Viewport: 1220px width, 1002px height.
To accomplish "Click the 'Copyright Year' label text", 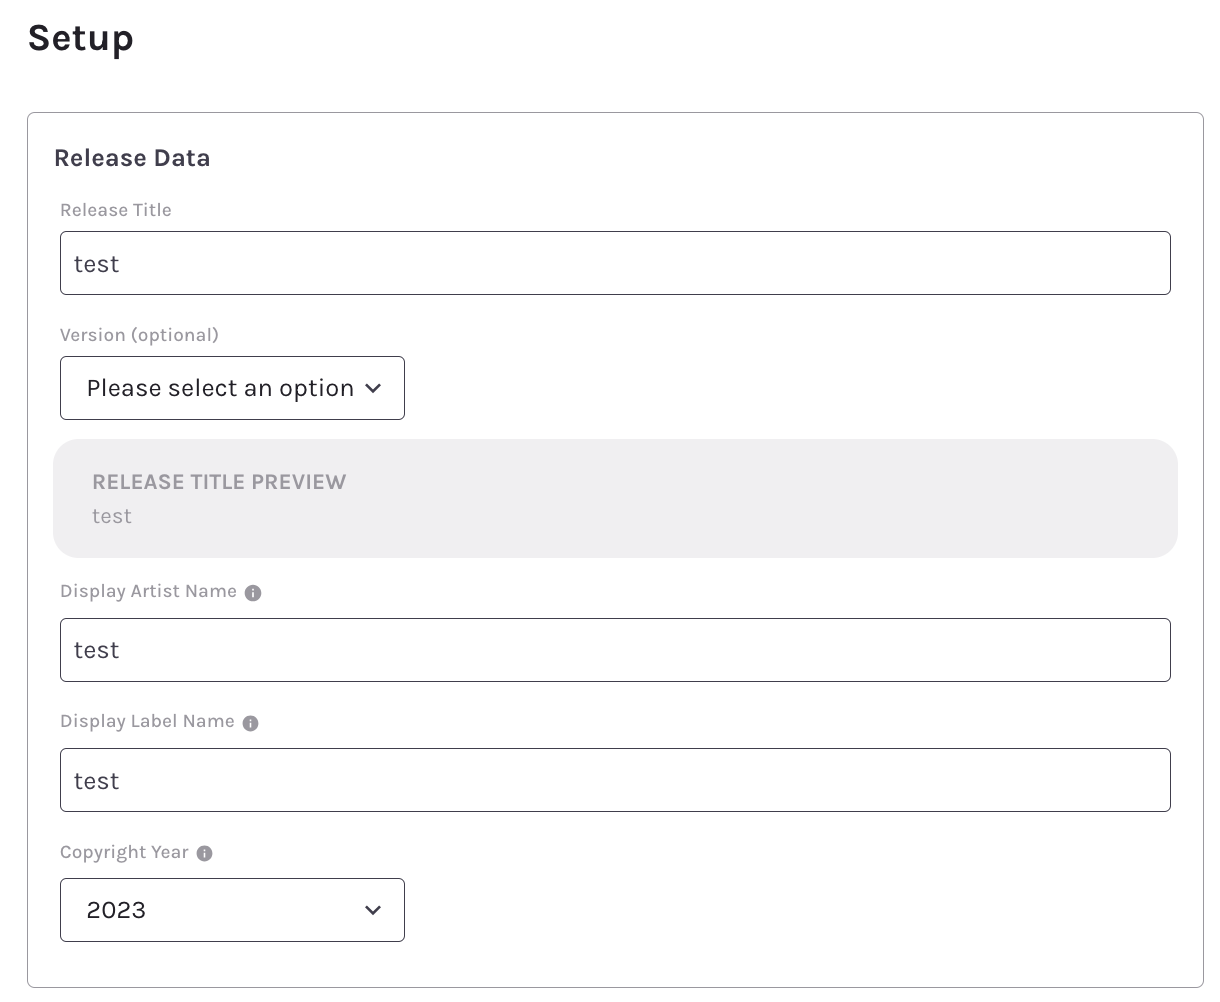I will (x=124, y=852).
